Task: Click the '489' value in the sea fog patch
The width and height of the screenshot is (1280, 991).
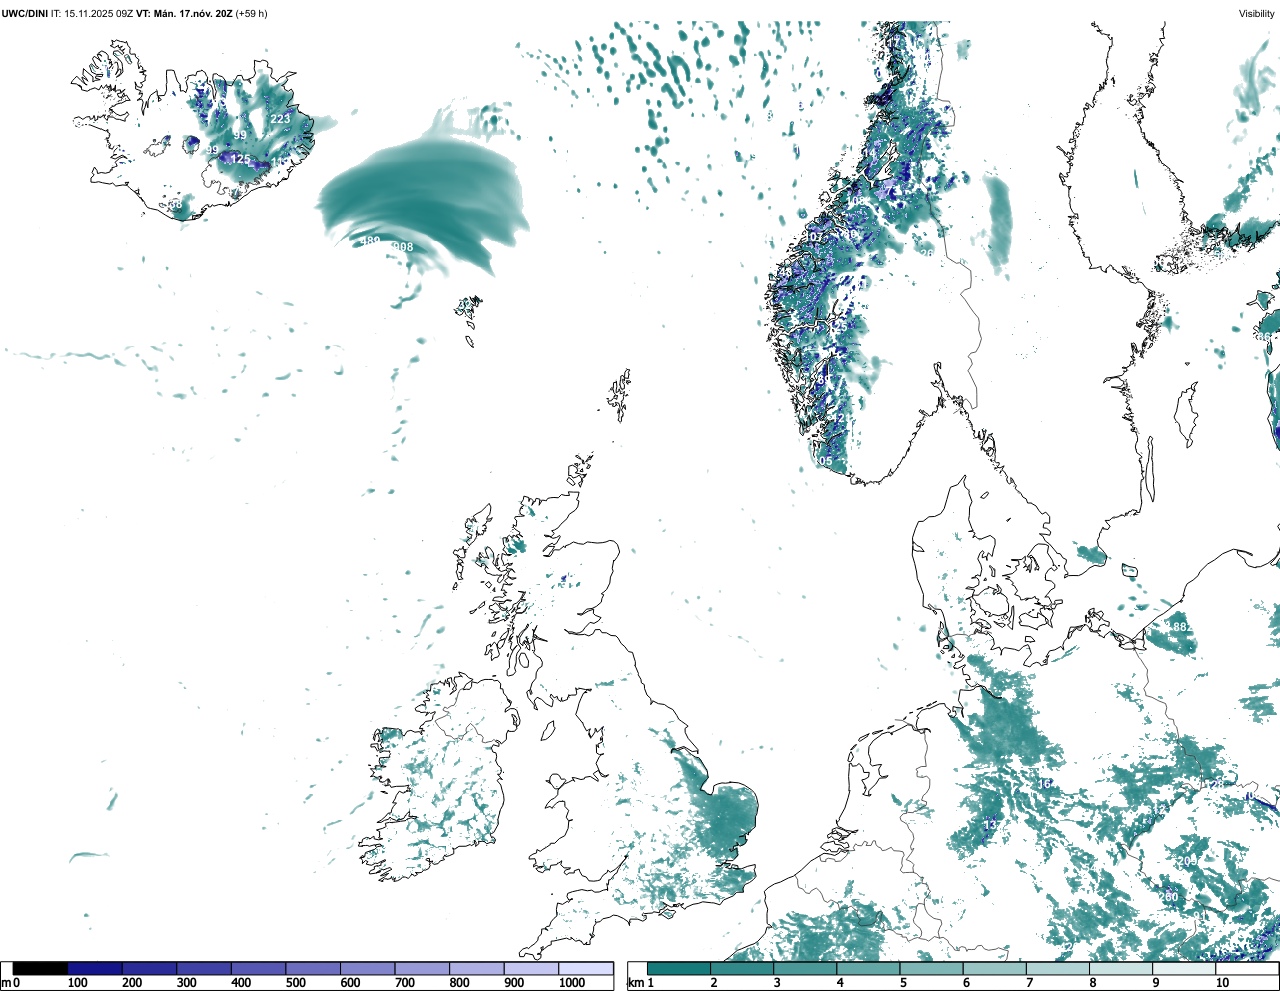Action: pyautogui.click(x=370, y=241)
